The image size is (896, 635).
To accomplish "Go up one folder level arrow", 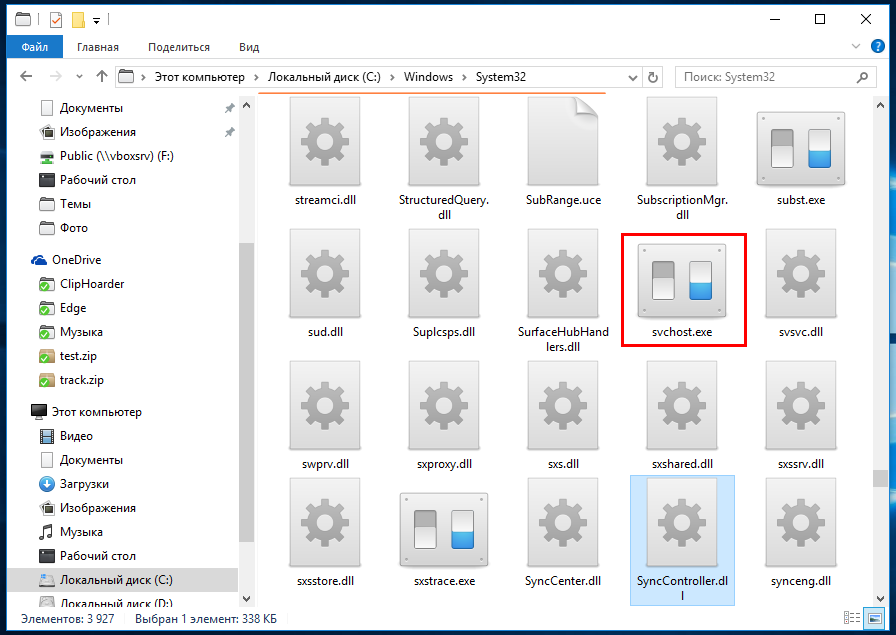I will (102, 76).
